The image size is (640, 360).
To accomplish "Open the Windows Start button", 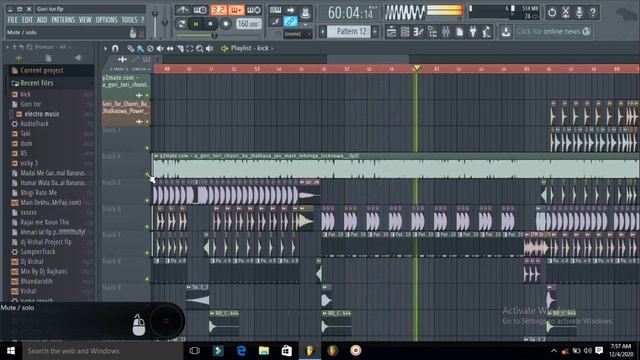I will tap(11, 351).
